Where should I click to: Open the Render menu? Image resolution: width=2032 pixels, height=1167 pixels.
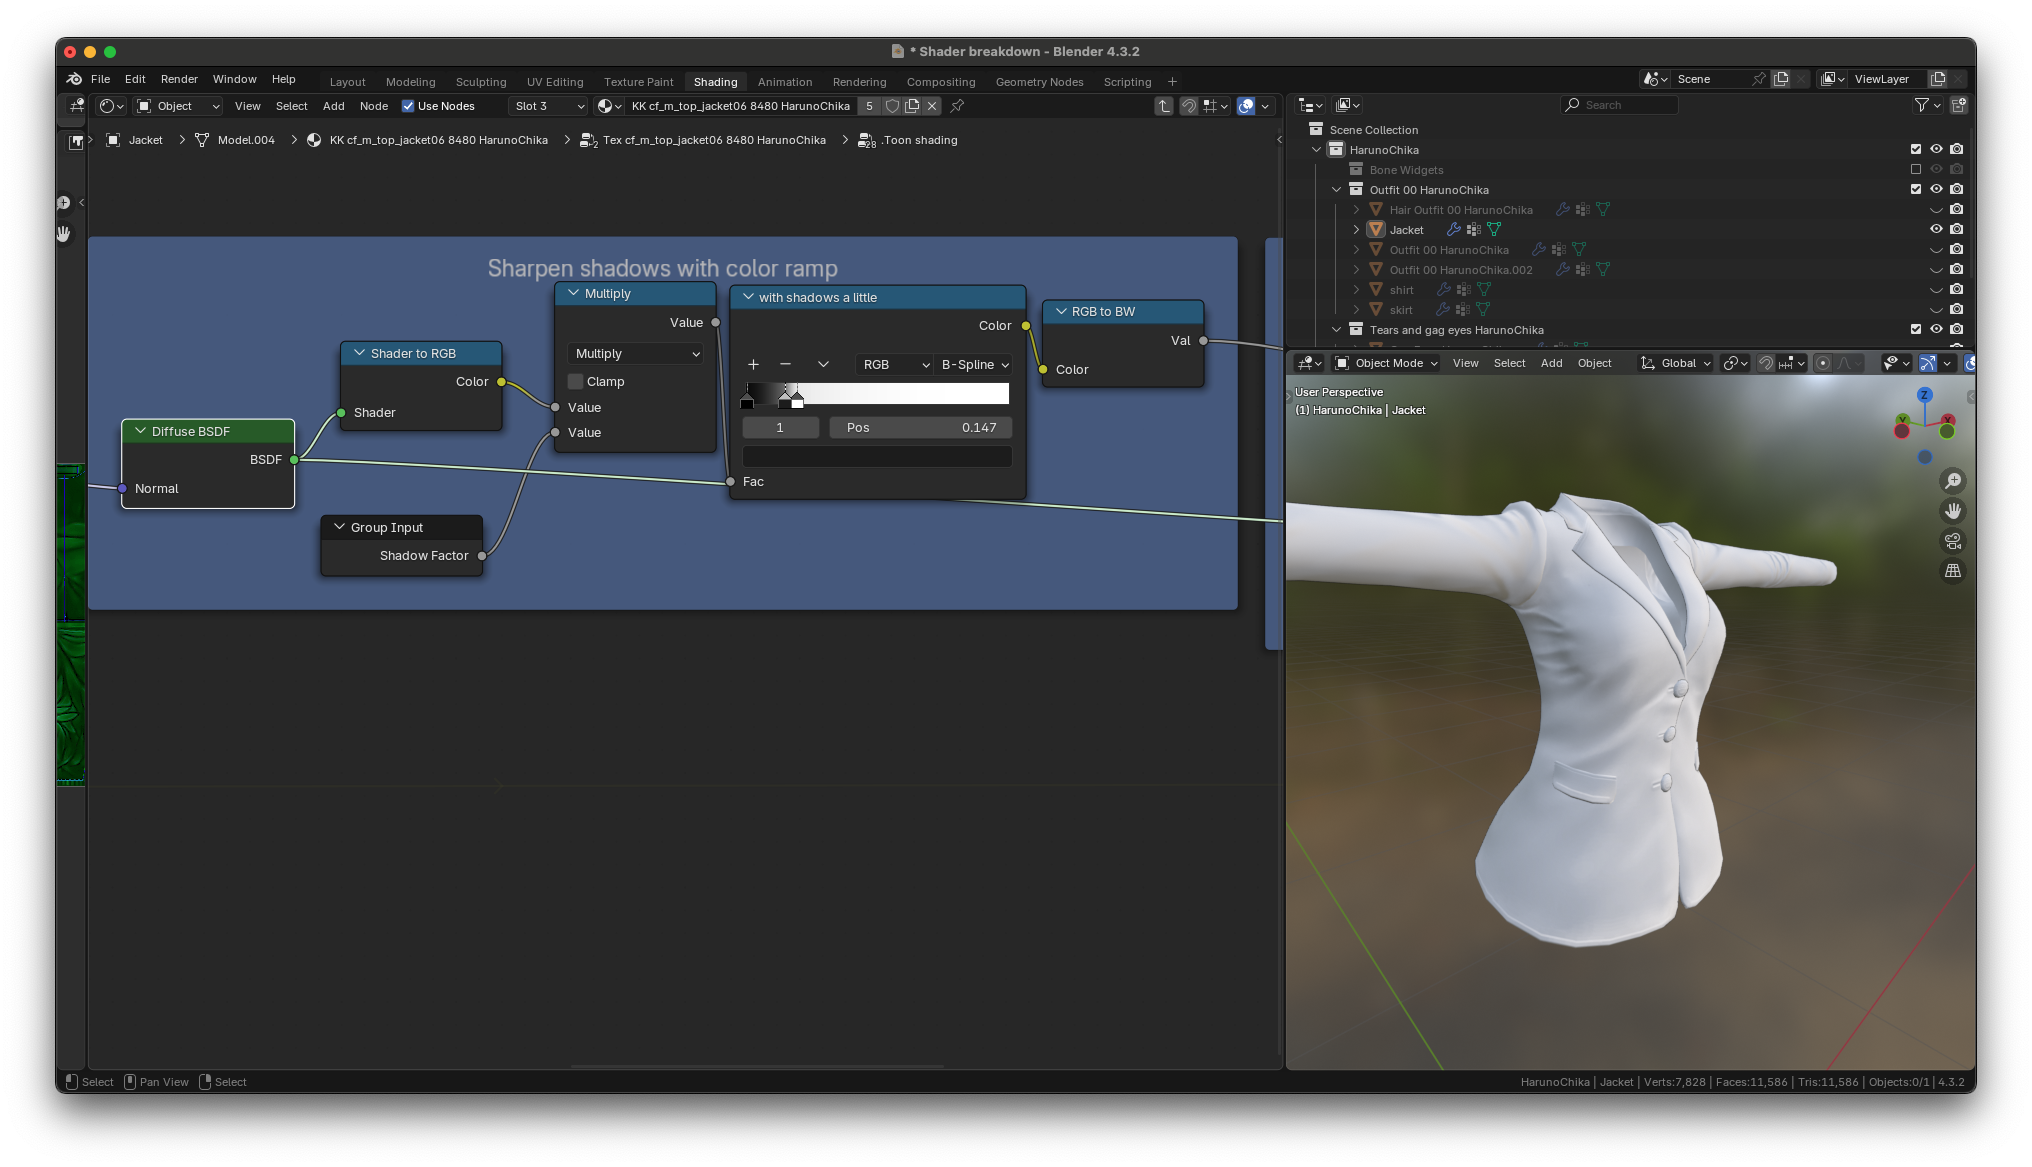[179, 79]
